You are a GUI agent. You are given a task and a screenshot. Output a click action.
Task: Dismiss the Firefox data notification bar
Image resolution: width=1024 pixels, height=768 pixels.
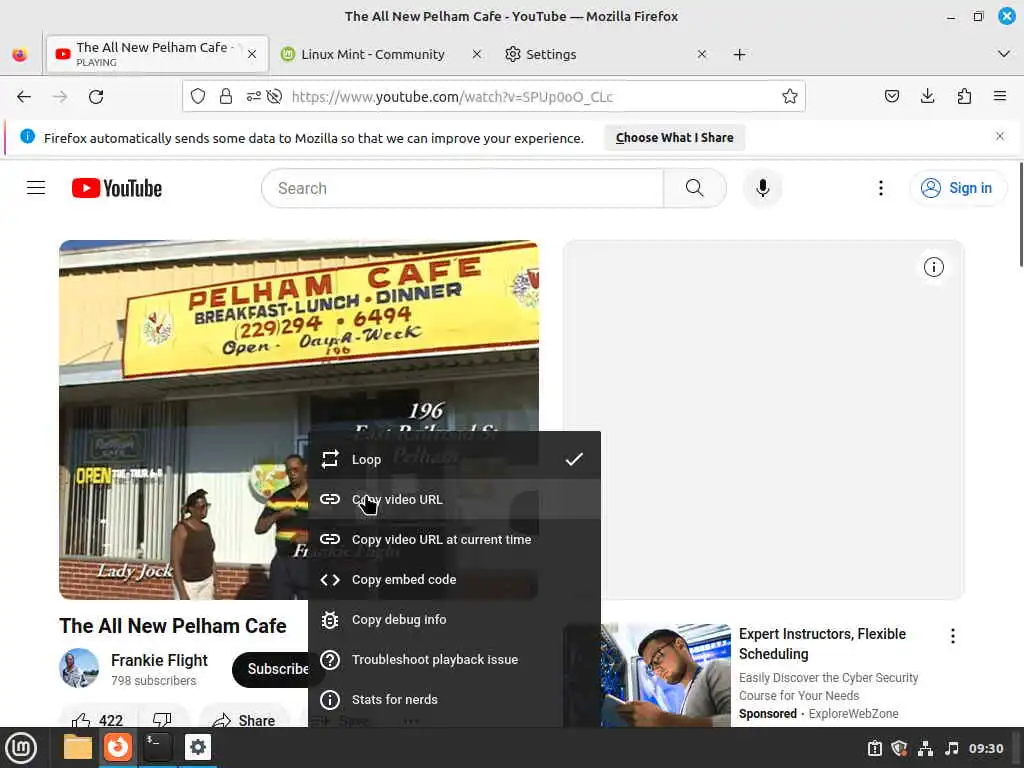click(1000, 136)
